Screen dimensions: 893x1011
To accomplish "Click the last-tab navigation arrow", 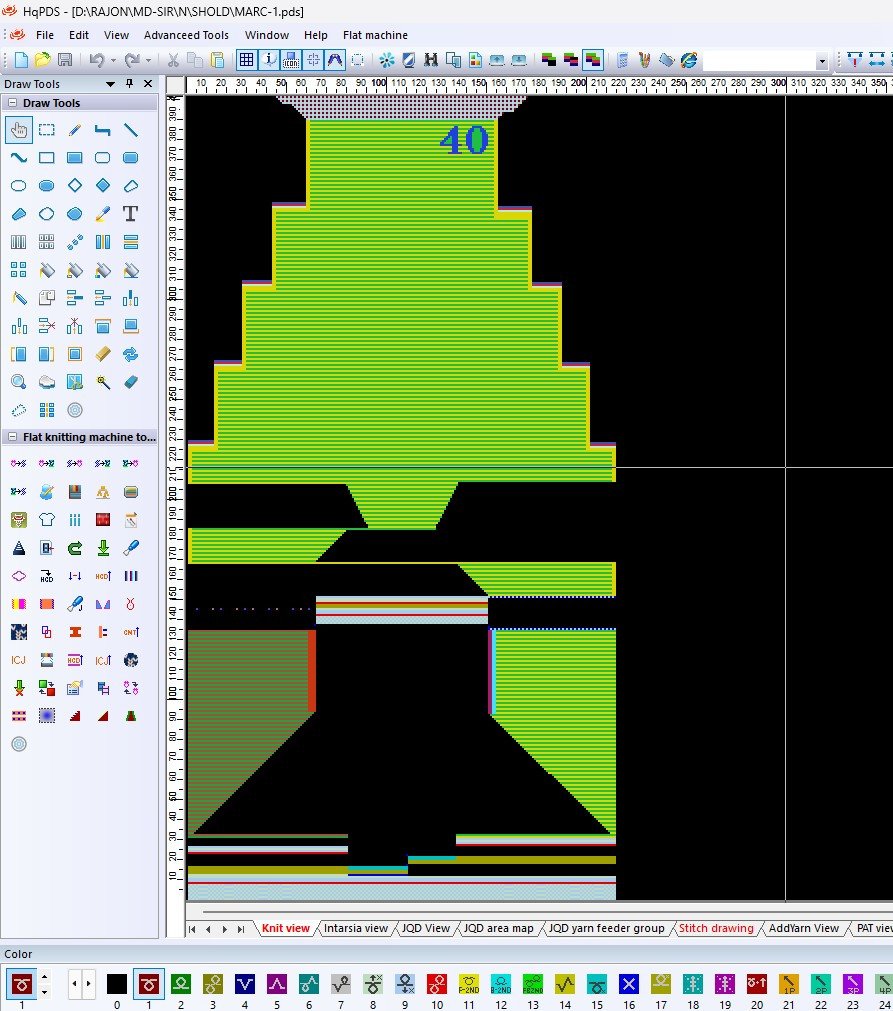I will coord(240,929).
